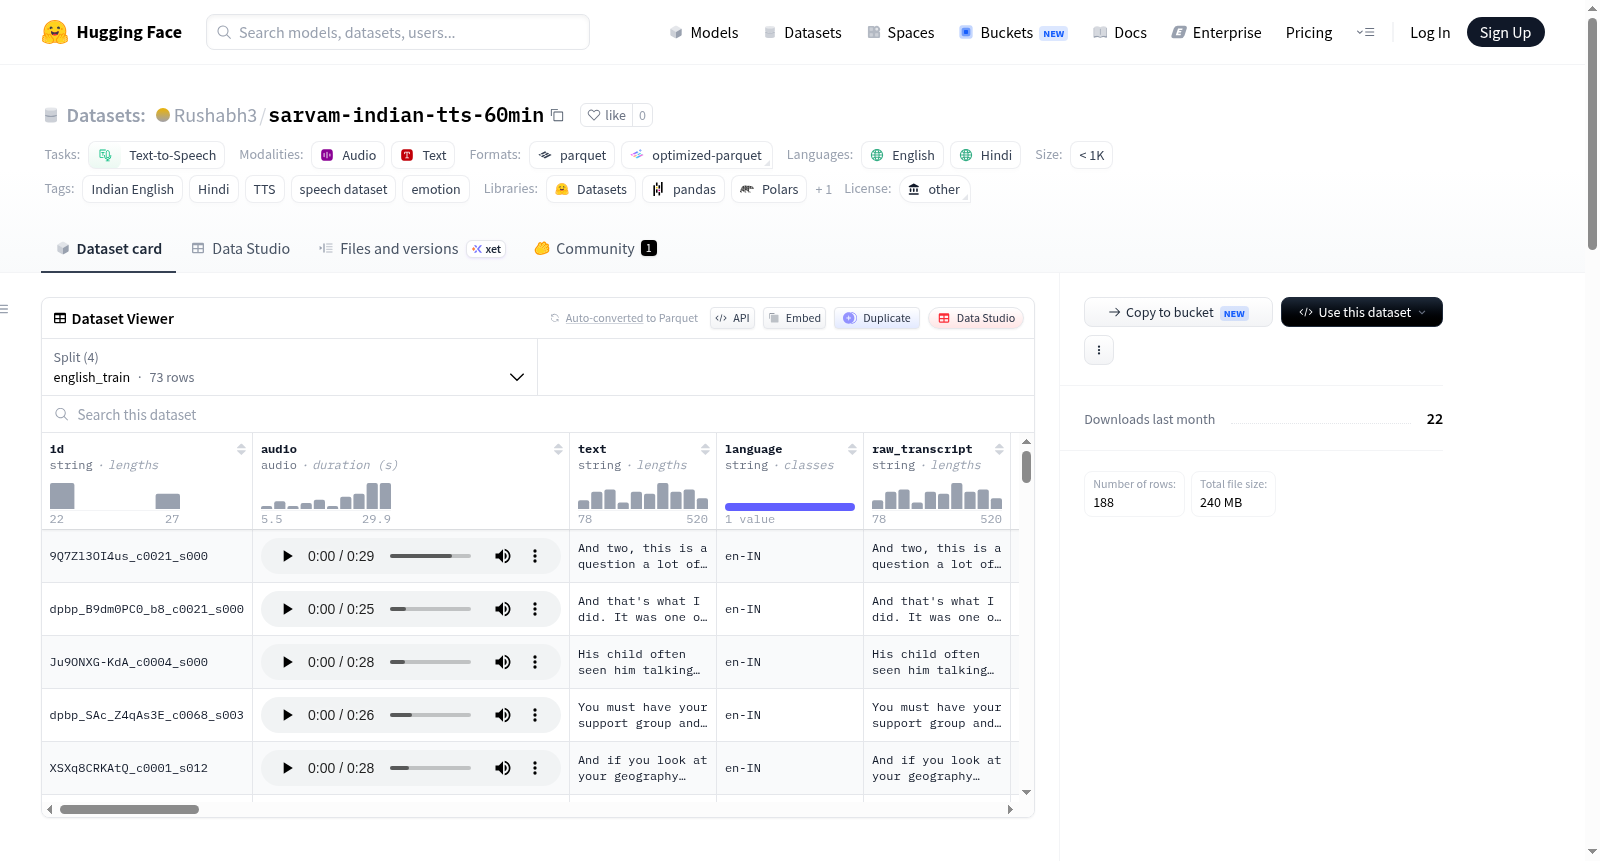1600x861 pixels.
Task: Click Copy to bucket button
Action: (x=1178, y=312)
